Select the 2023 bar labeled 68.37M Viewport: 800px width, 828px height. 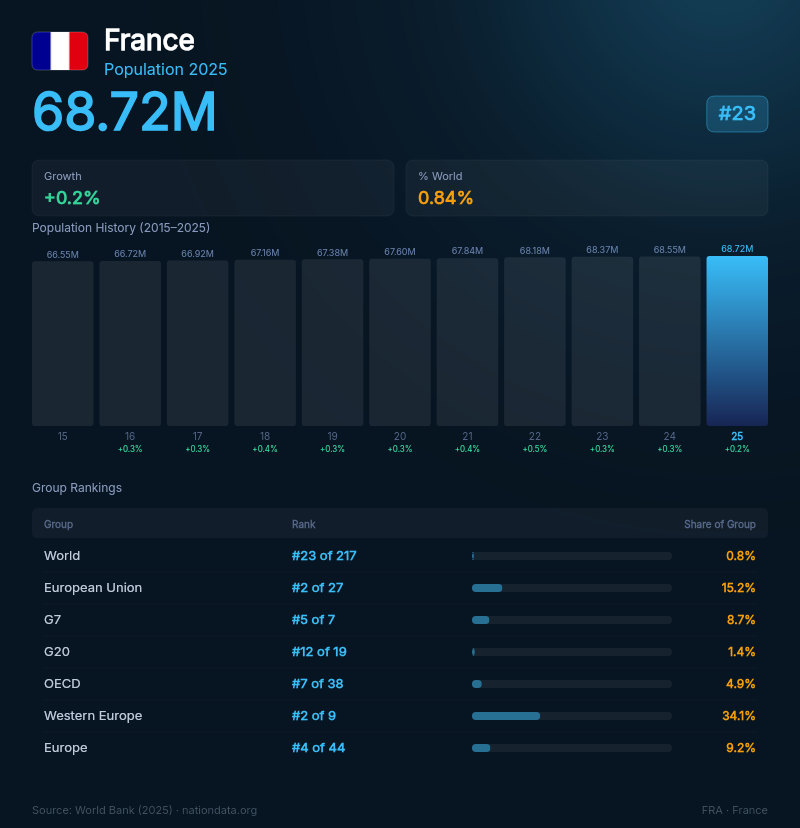pyautogui.click(x=602, y=341)
